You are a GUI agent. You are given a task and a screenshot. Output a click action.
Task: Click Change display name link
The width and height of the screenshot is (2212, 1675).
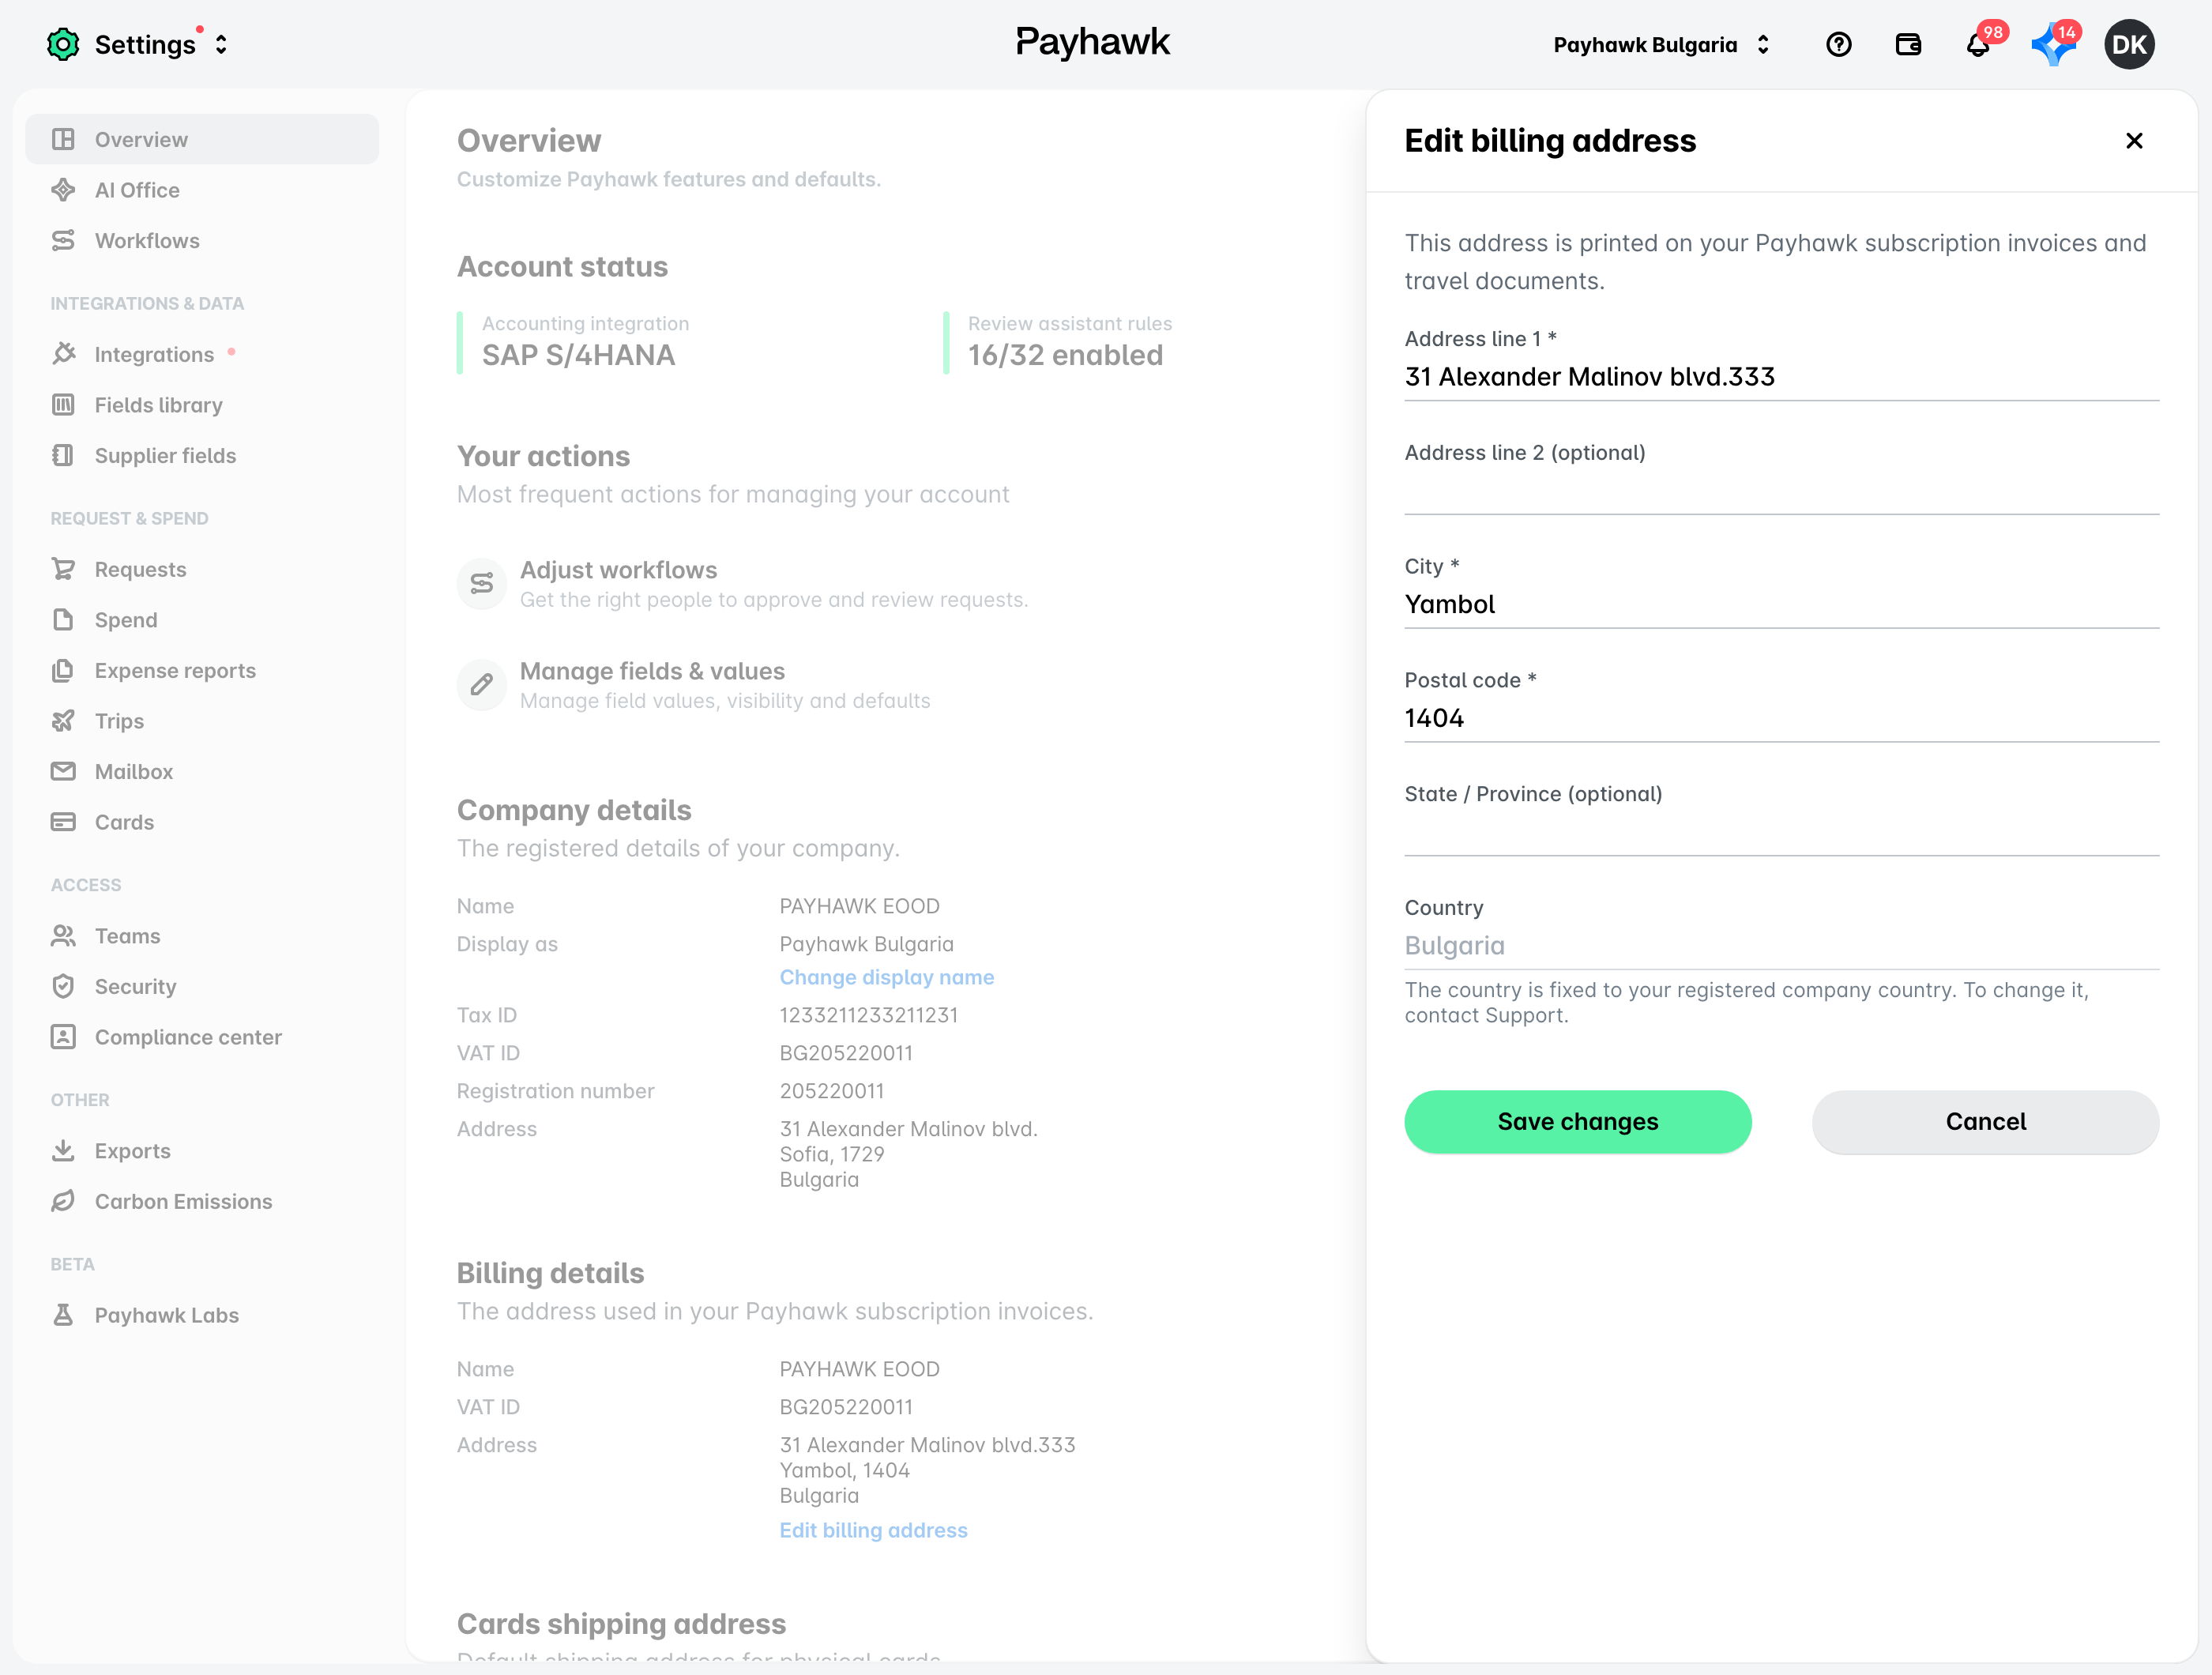(x=886, y=977)
